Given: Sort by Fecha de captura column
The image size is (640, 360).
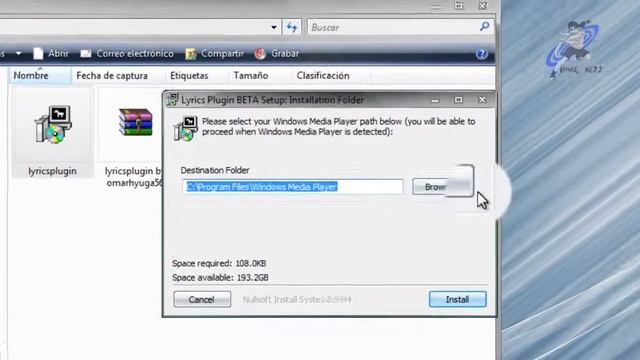Looking at the screenshot, I should pyautogui.click(x=112, y=76).
